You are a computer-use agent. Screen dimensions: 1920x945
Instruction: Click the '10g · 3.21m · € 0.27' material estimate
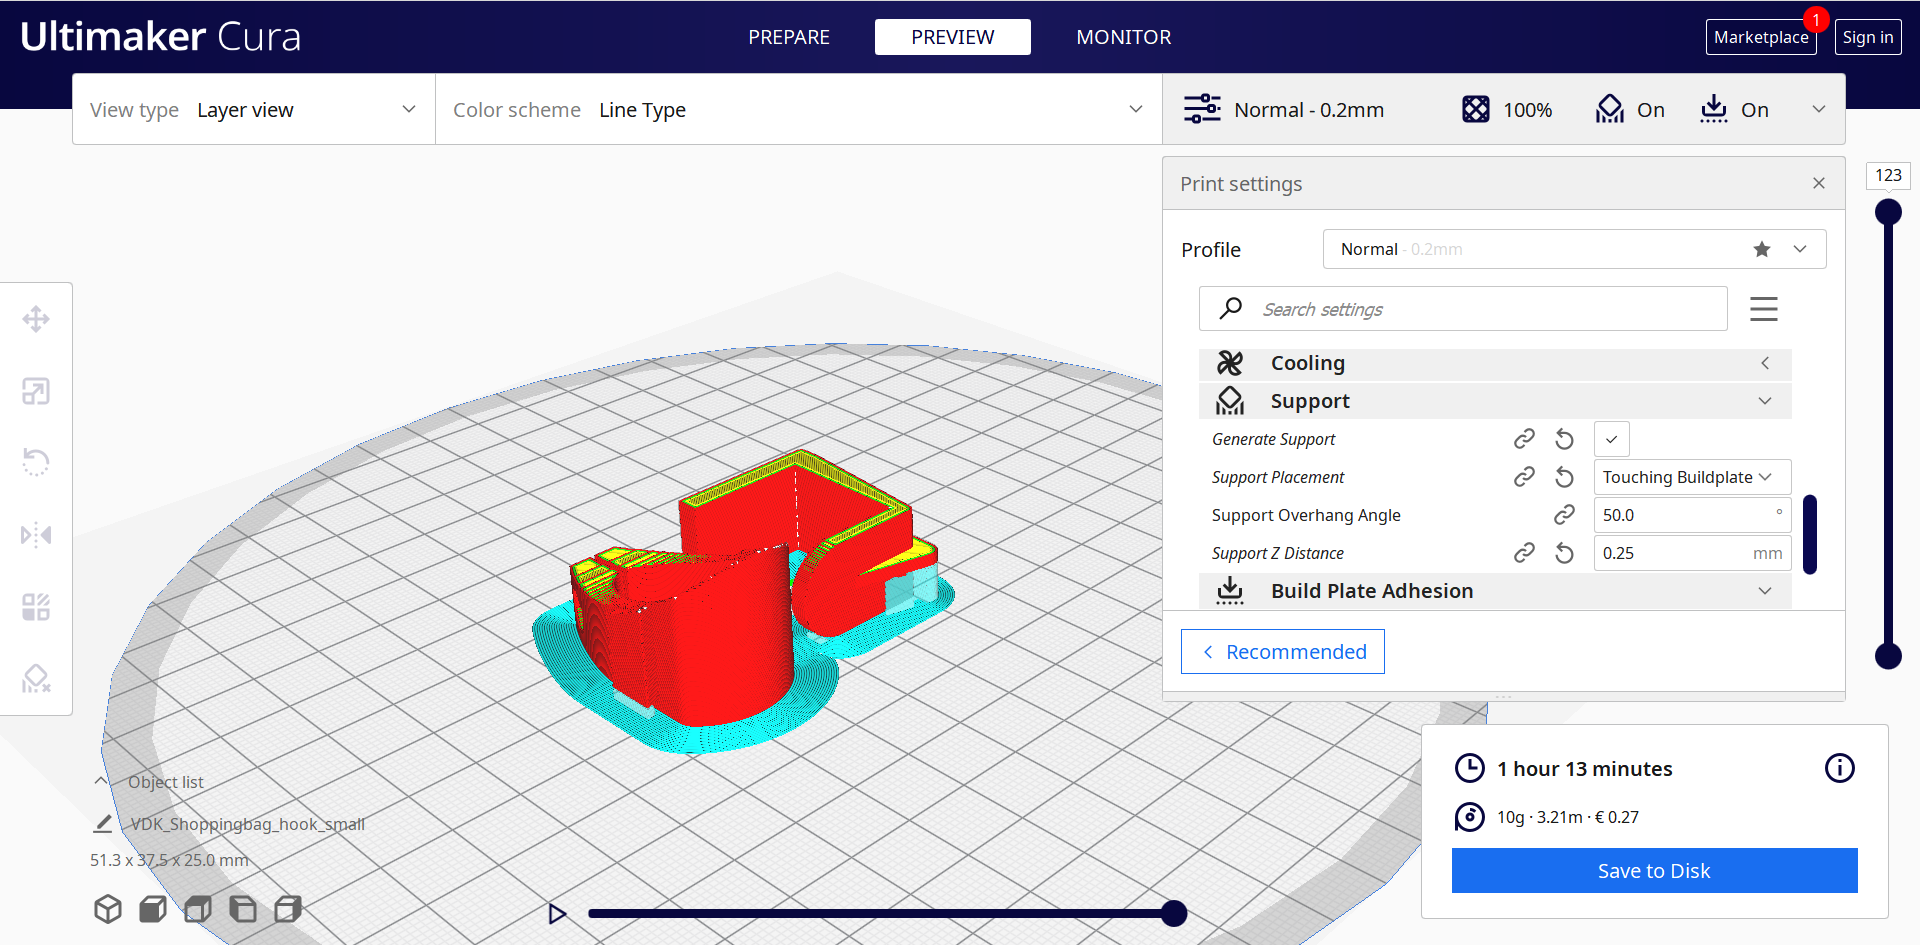[x=1568, y=817]
